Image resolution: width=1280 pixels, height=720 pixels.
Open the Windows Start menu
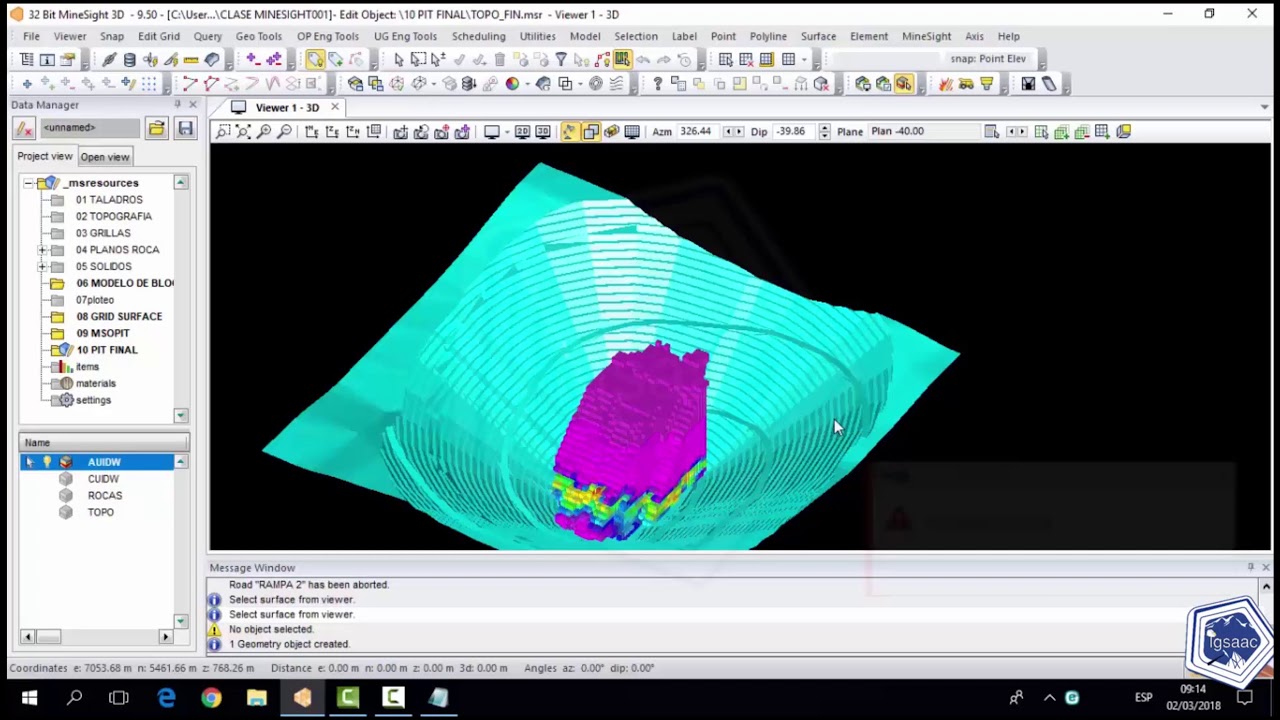[x=29, y=698]
